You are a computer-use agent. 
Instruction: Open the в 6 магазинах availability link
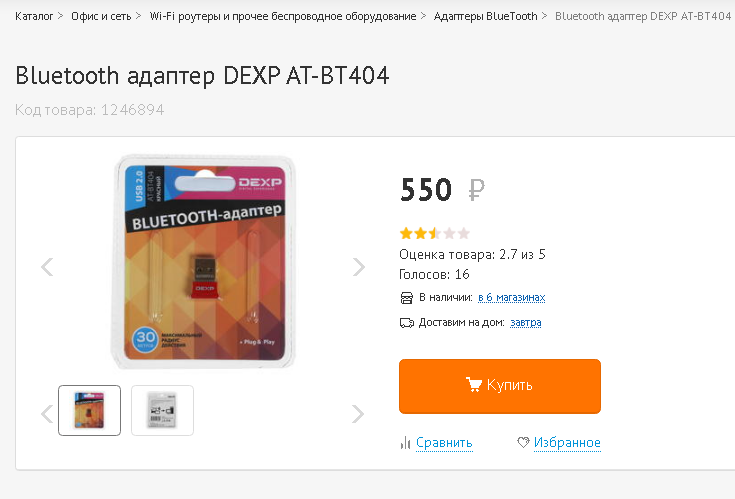(511, 298)
